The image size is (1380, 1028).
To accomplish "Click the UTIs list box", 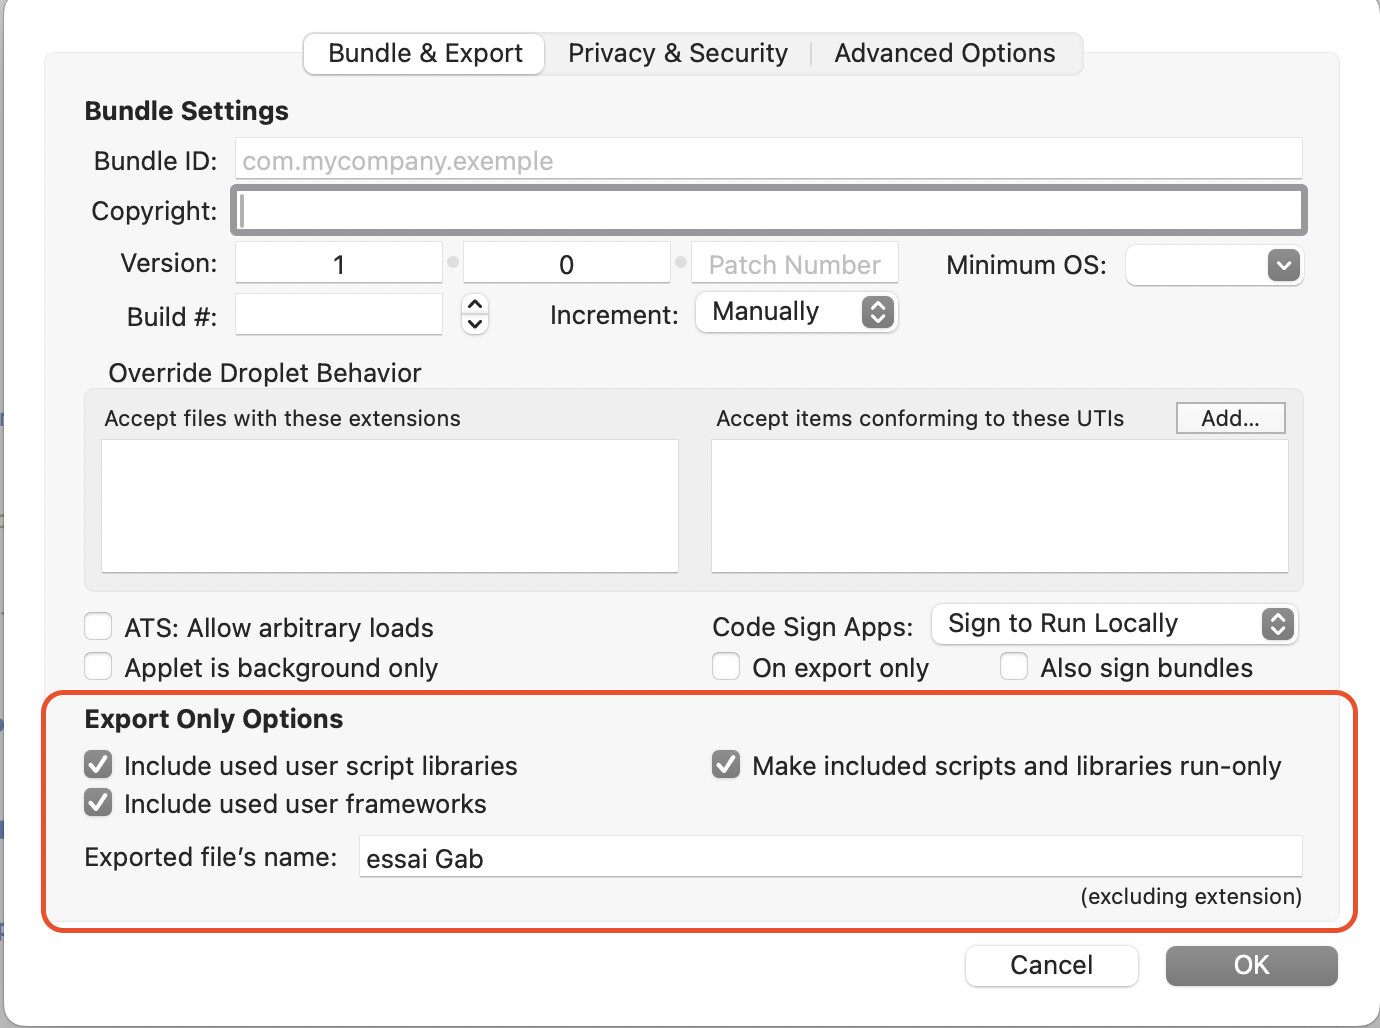I will 1000,506.
